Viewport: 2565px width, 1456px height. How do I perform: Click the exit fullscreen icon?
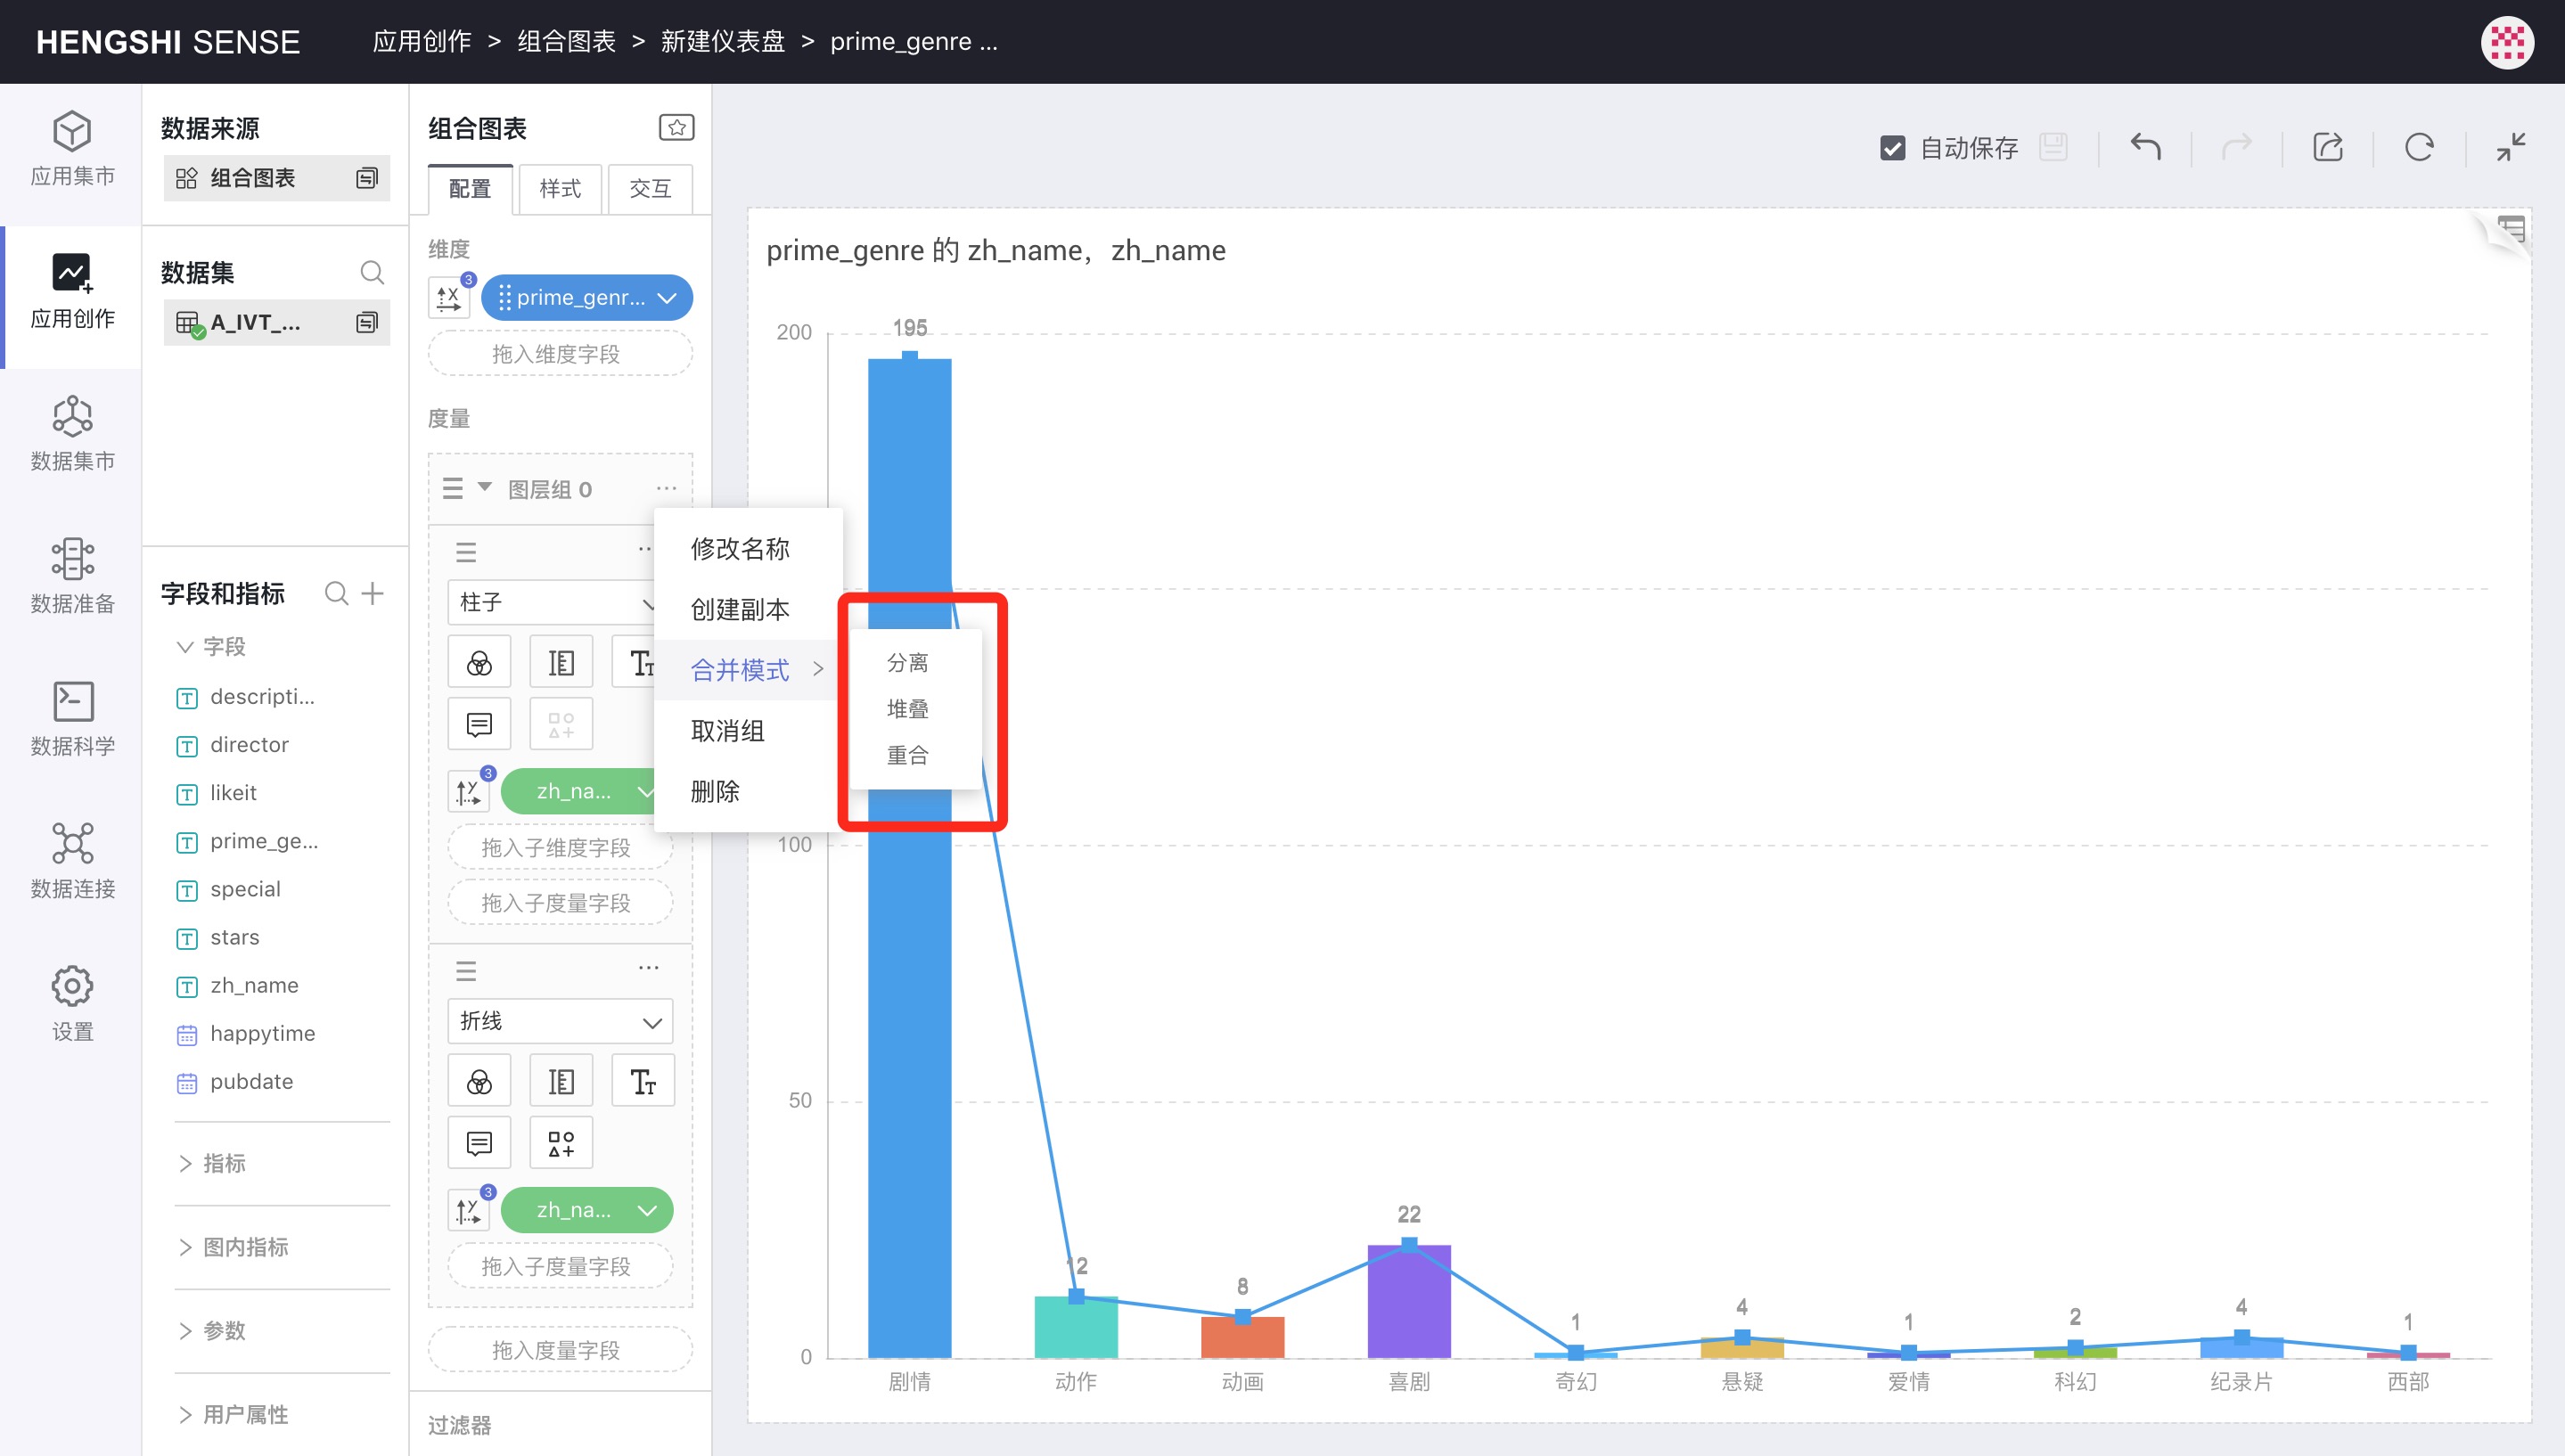coord(2511,148)
